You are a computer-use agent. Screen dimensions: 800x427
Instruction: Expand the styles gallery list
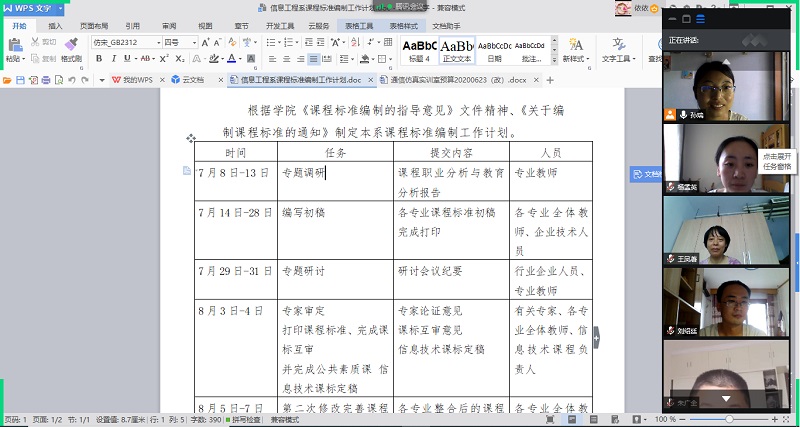point(555,60)
